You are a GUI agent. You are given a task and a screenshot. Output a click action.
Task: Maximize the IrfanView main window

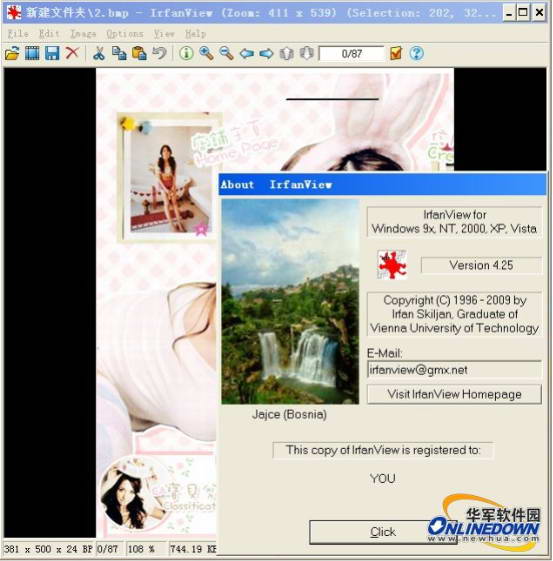523,13
